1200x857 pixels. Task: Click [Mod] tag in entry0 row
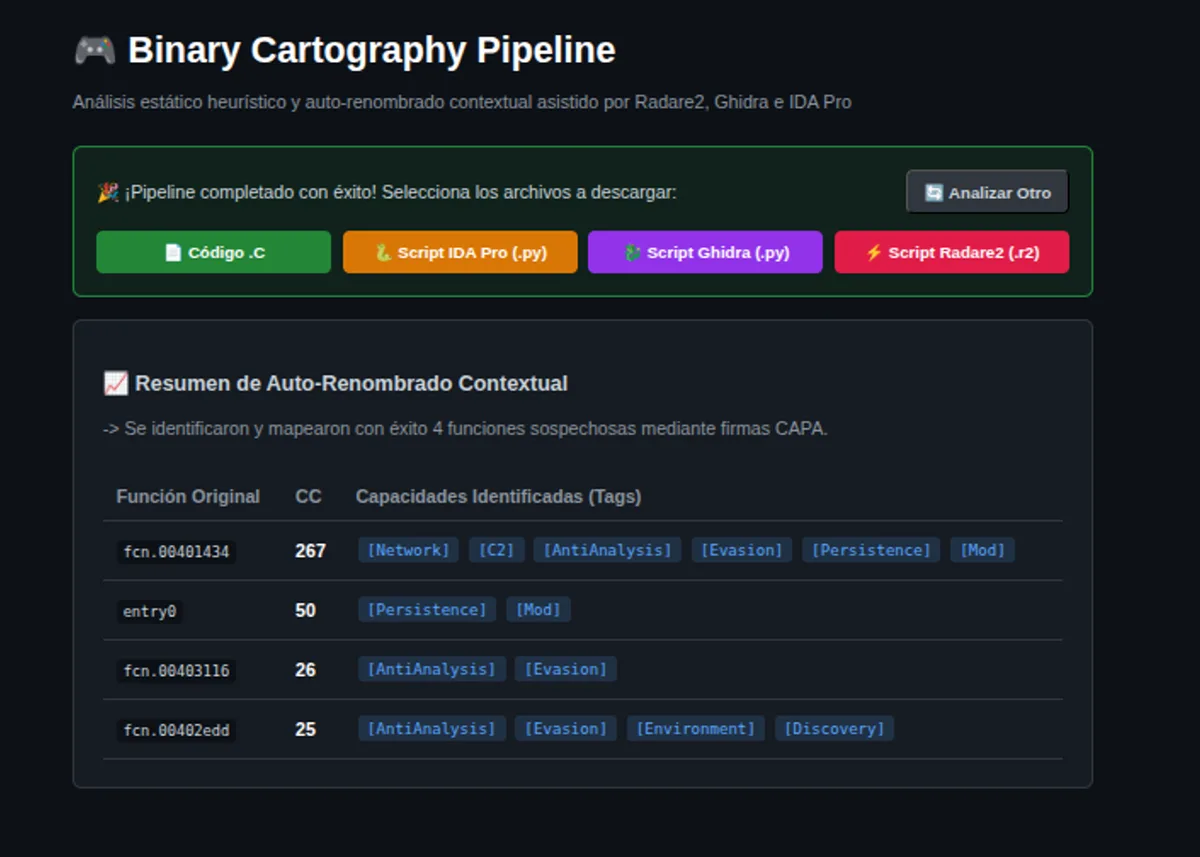point(538,609)
